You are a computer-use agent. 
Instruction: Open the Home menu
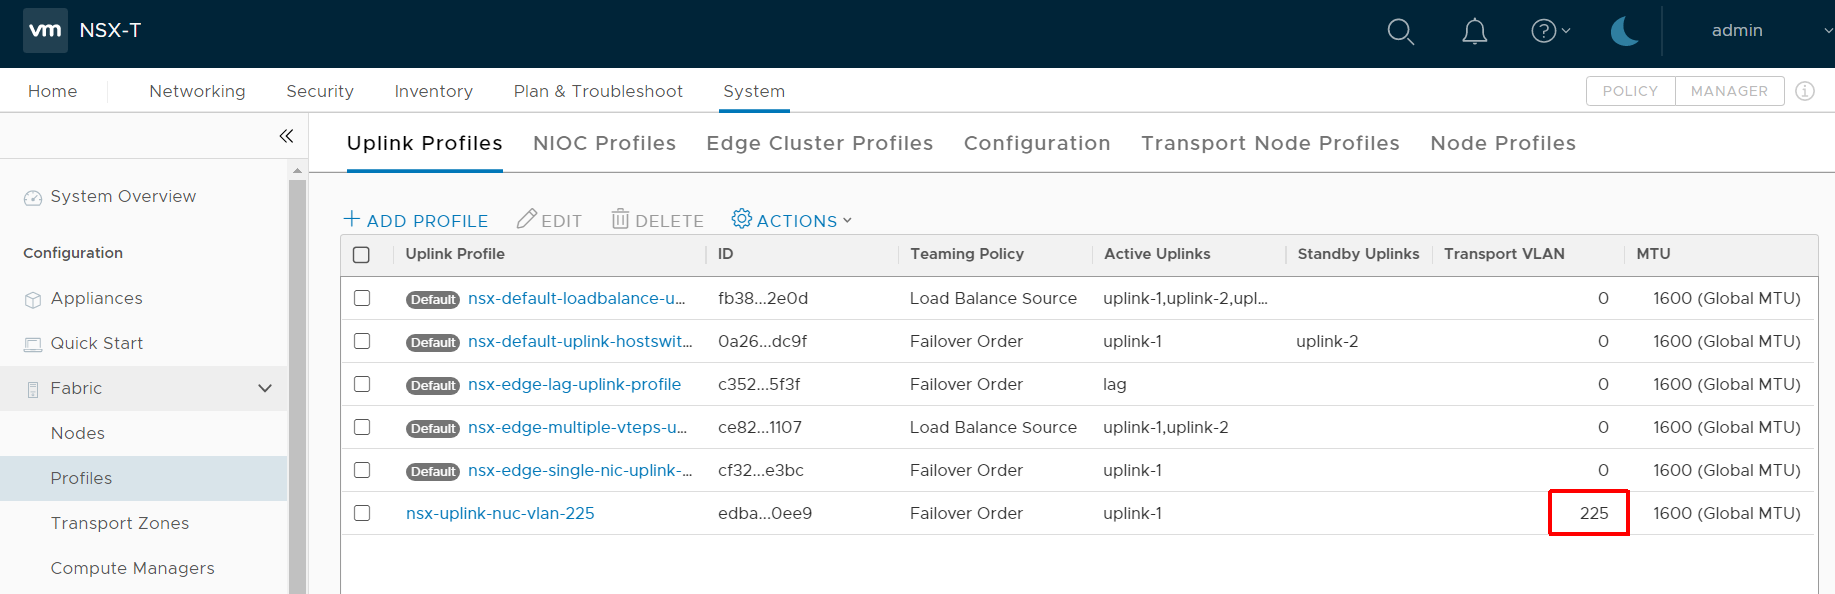click(x=52, y=91)
